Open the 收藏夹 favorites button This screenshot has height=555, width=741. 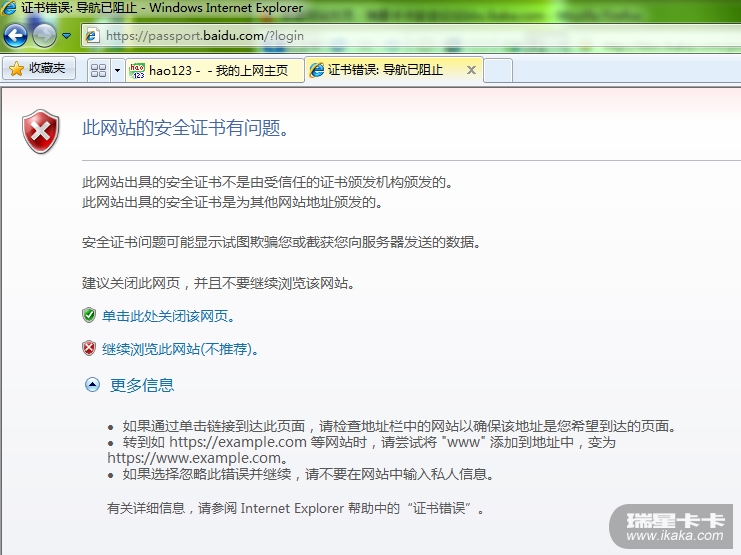coord(39,69)
